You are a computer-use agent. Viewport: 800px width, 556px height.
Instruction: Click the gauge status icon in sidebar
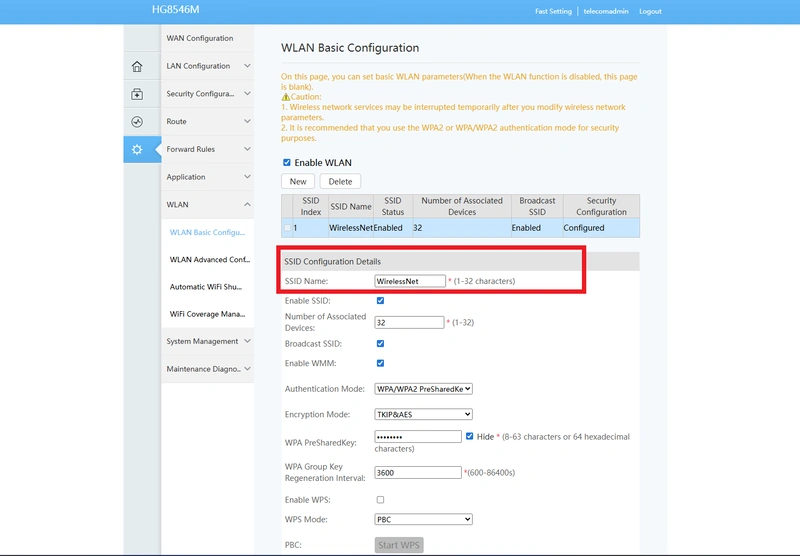click(137, 122)
